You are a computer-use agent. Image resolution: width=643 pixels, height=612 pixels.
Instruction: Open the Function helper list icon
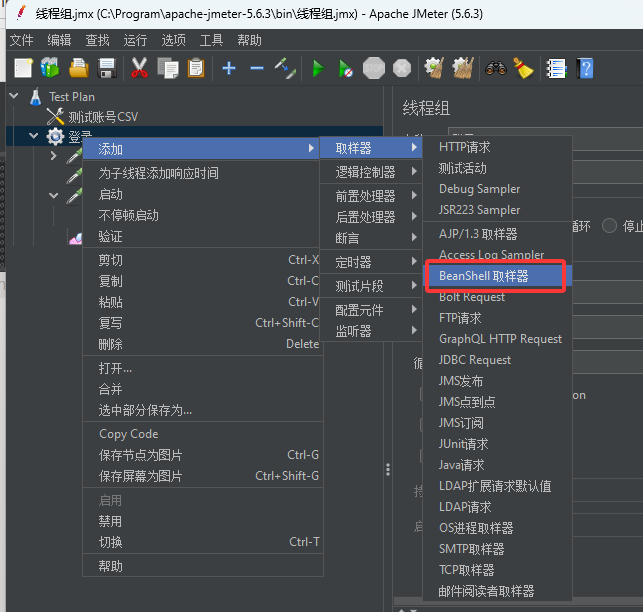click(556, 69)
